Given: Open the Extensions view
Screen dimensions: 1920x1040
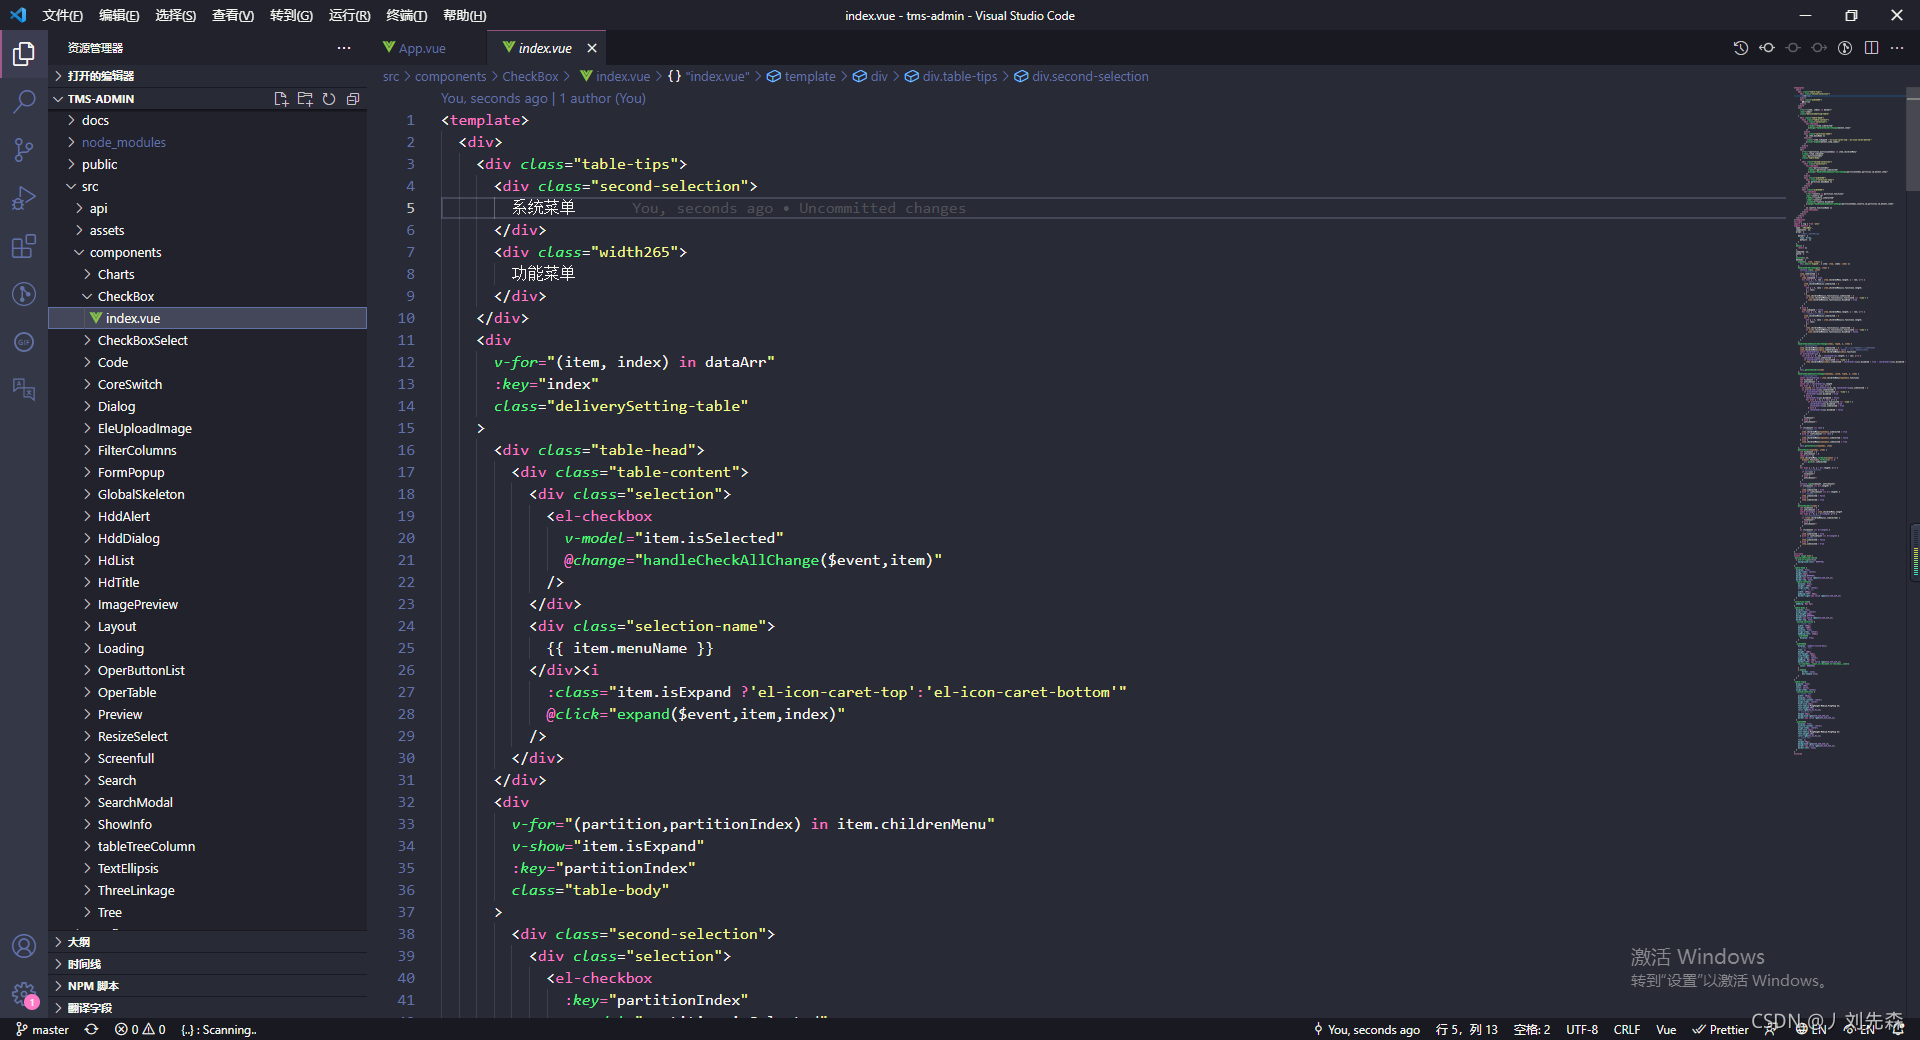Looking at the screenshot, I should click(24, 245).
